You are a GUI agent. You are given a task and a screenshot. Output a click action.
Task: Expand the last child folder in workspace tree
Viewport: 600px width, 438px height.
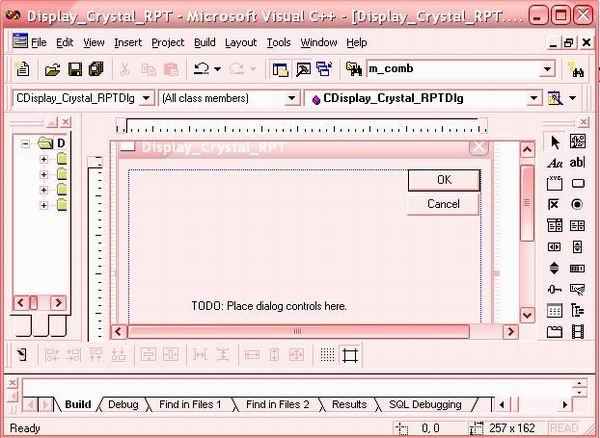pos(44,205)
